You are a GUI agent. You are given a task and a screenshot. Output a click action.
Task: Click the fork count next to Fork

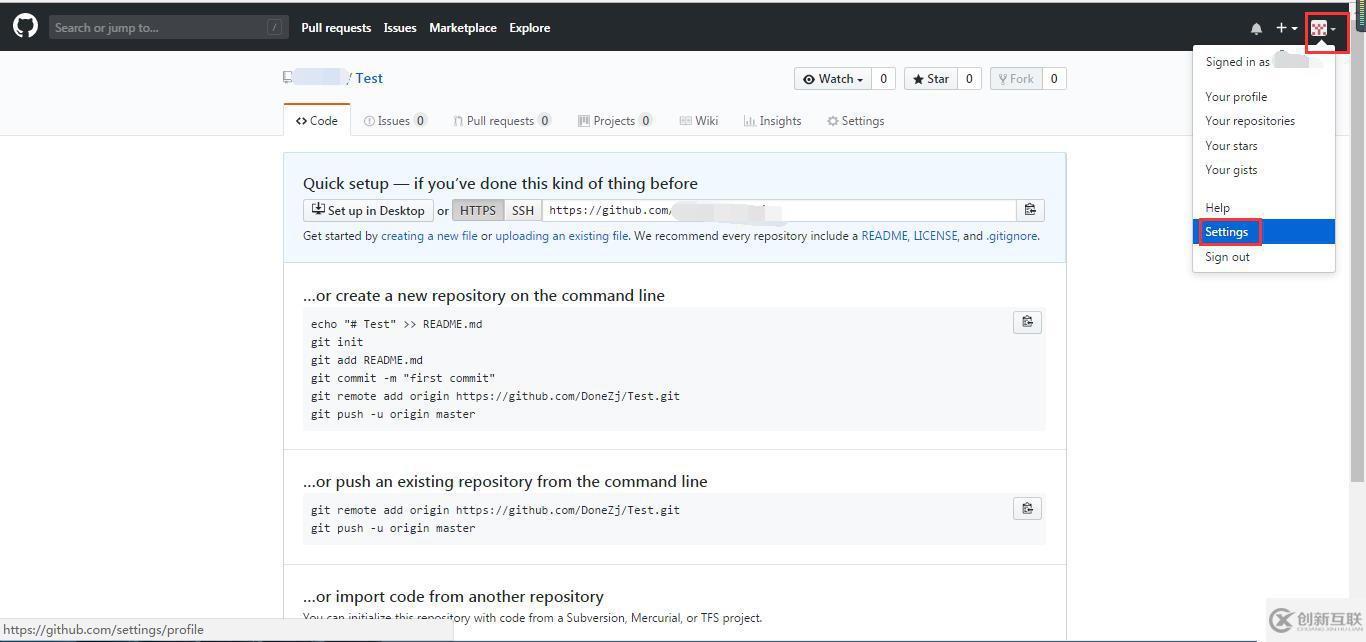click(1054, 79)
